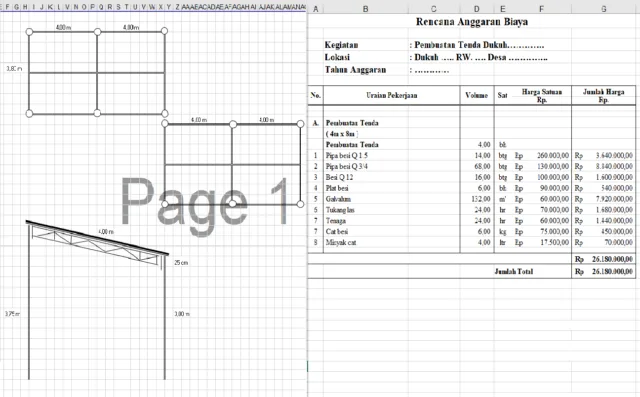Click the volume value 132,00

[x=481, y=199]
